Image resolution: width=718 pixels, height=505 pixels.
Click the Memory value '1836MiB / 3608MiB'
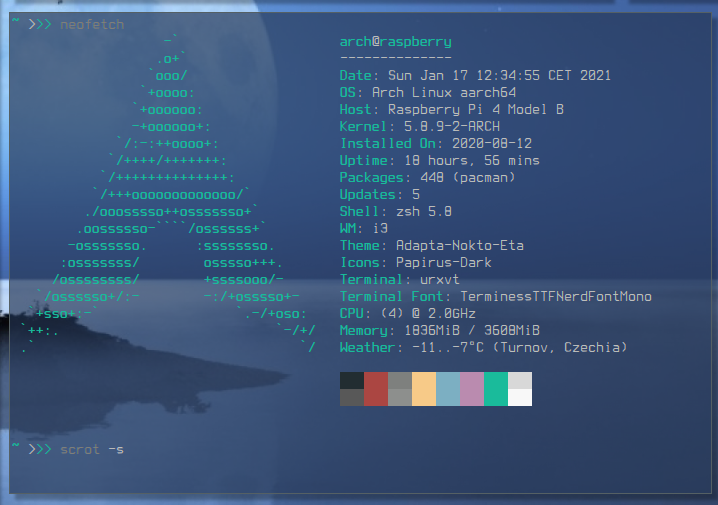(x=472, y=330)
